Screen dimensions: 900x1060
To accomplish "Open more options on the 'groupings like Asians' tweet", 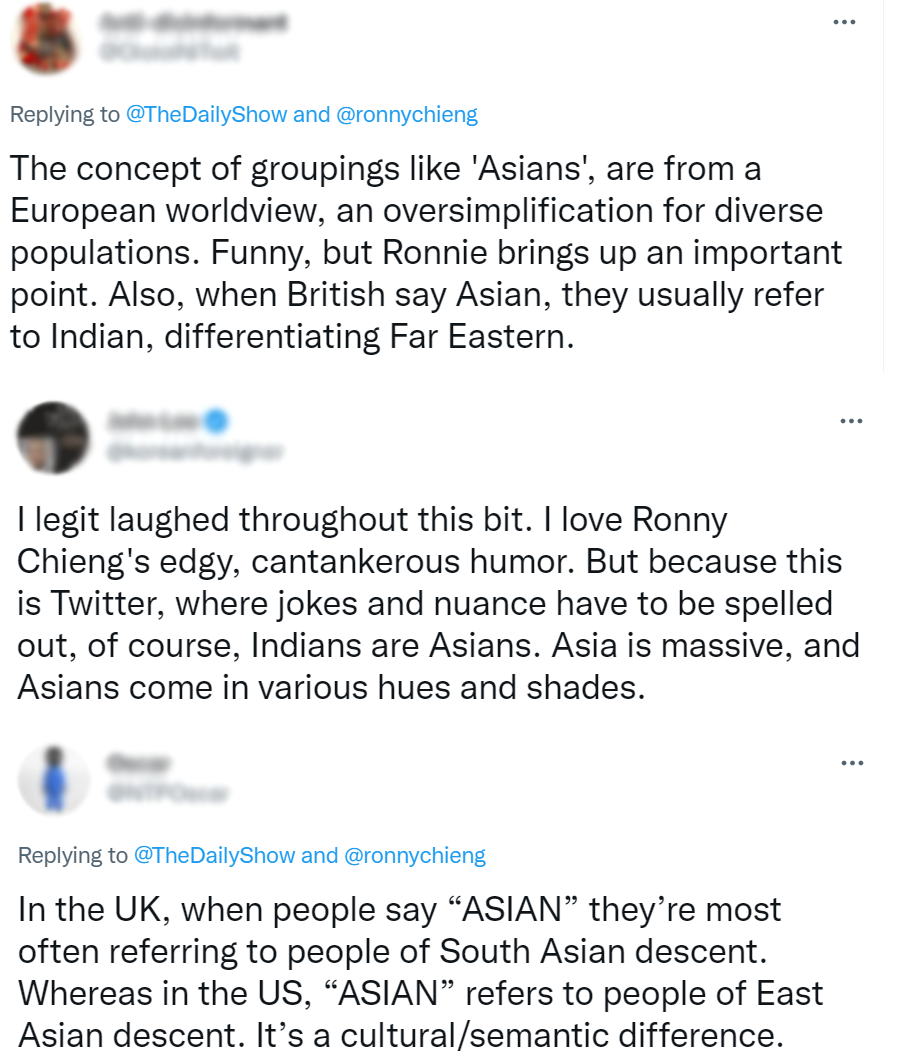I will click(844, 22).
